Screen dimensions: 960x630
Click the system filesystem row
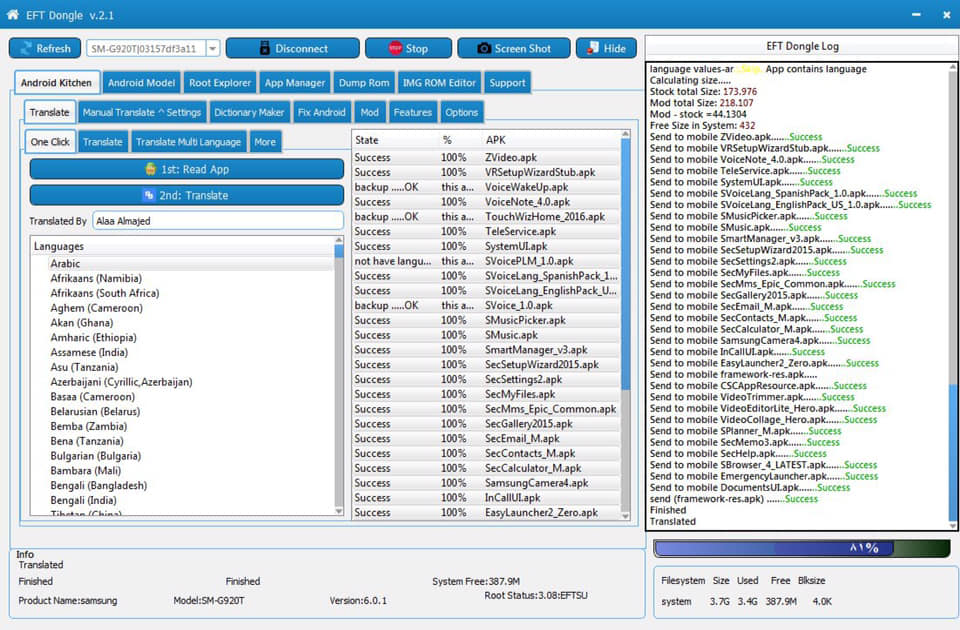(746, 601)
